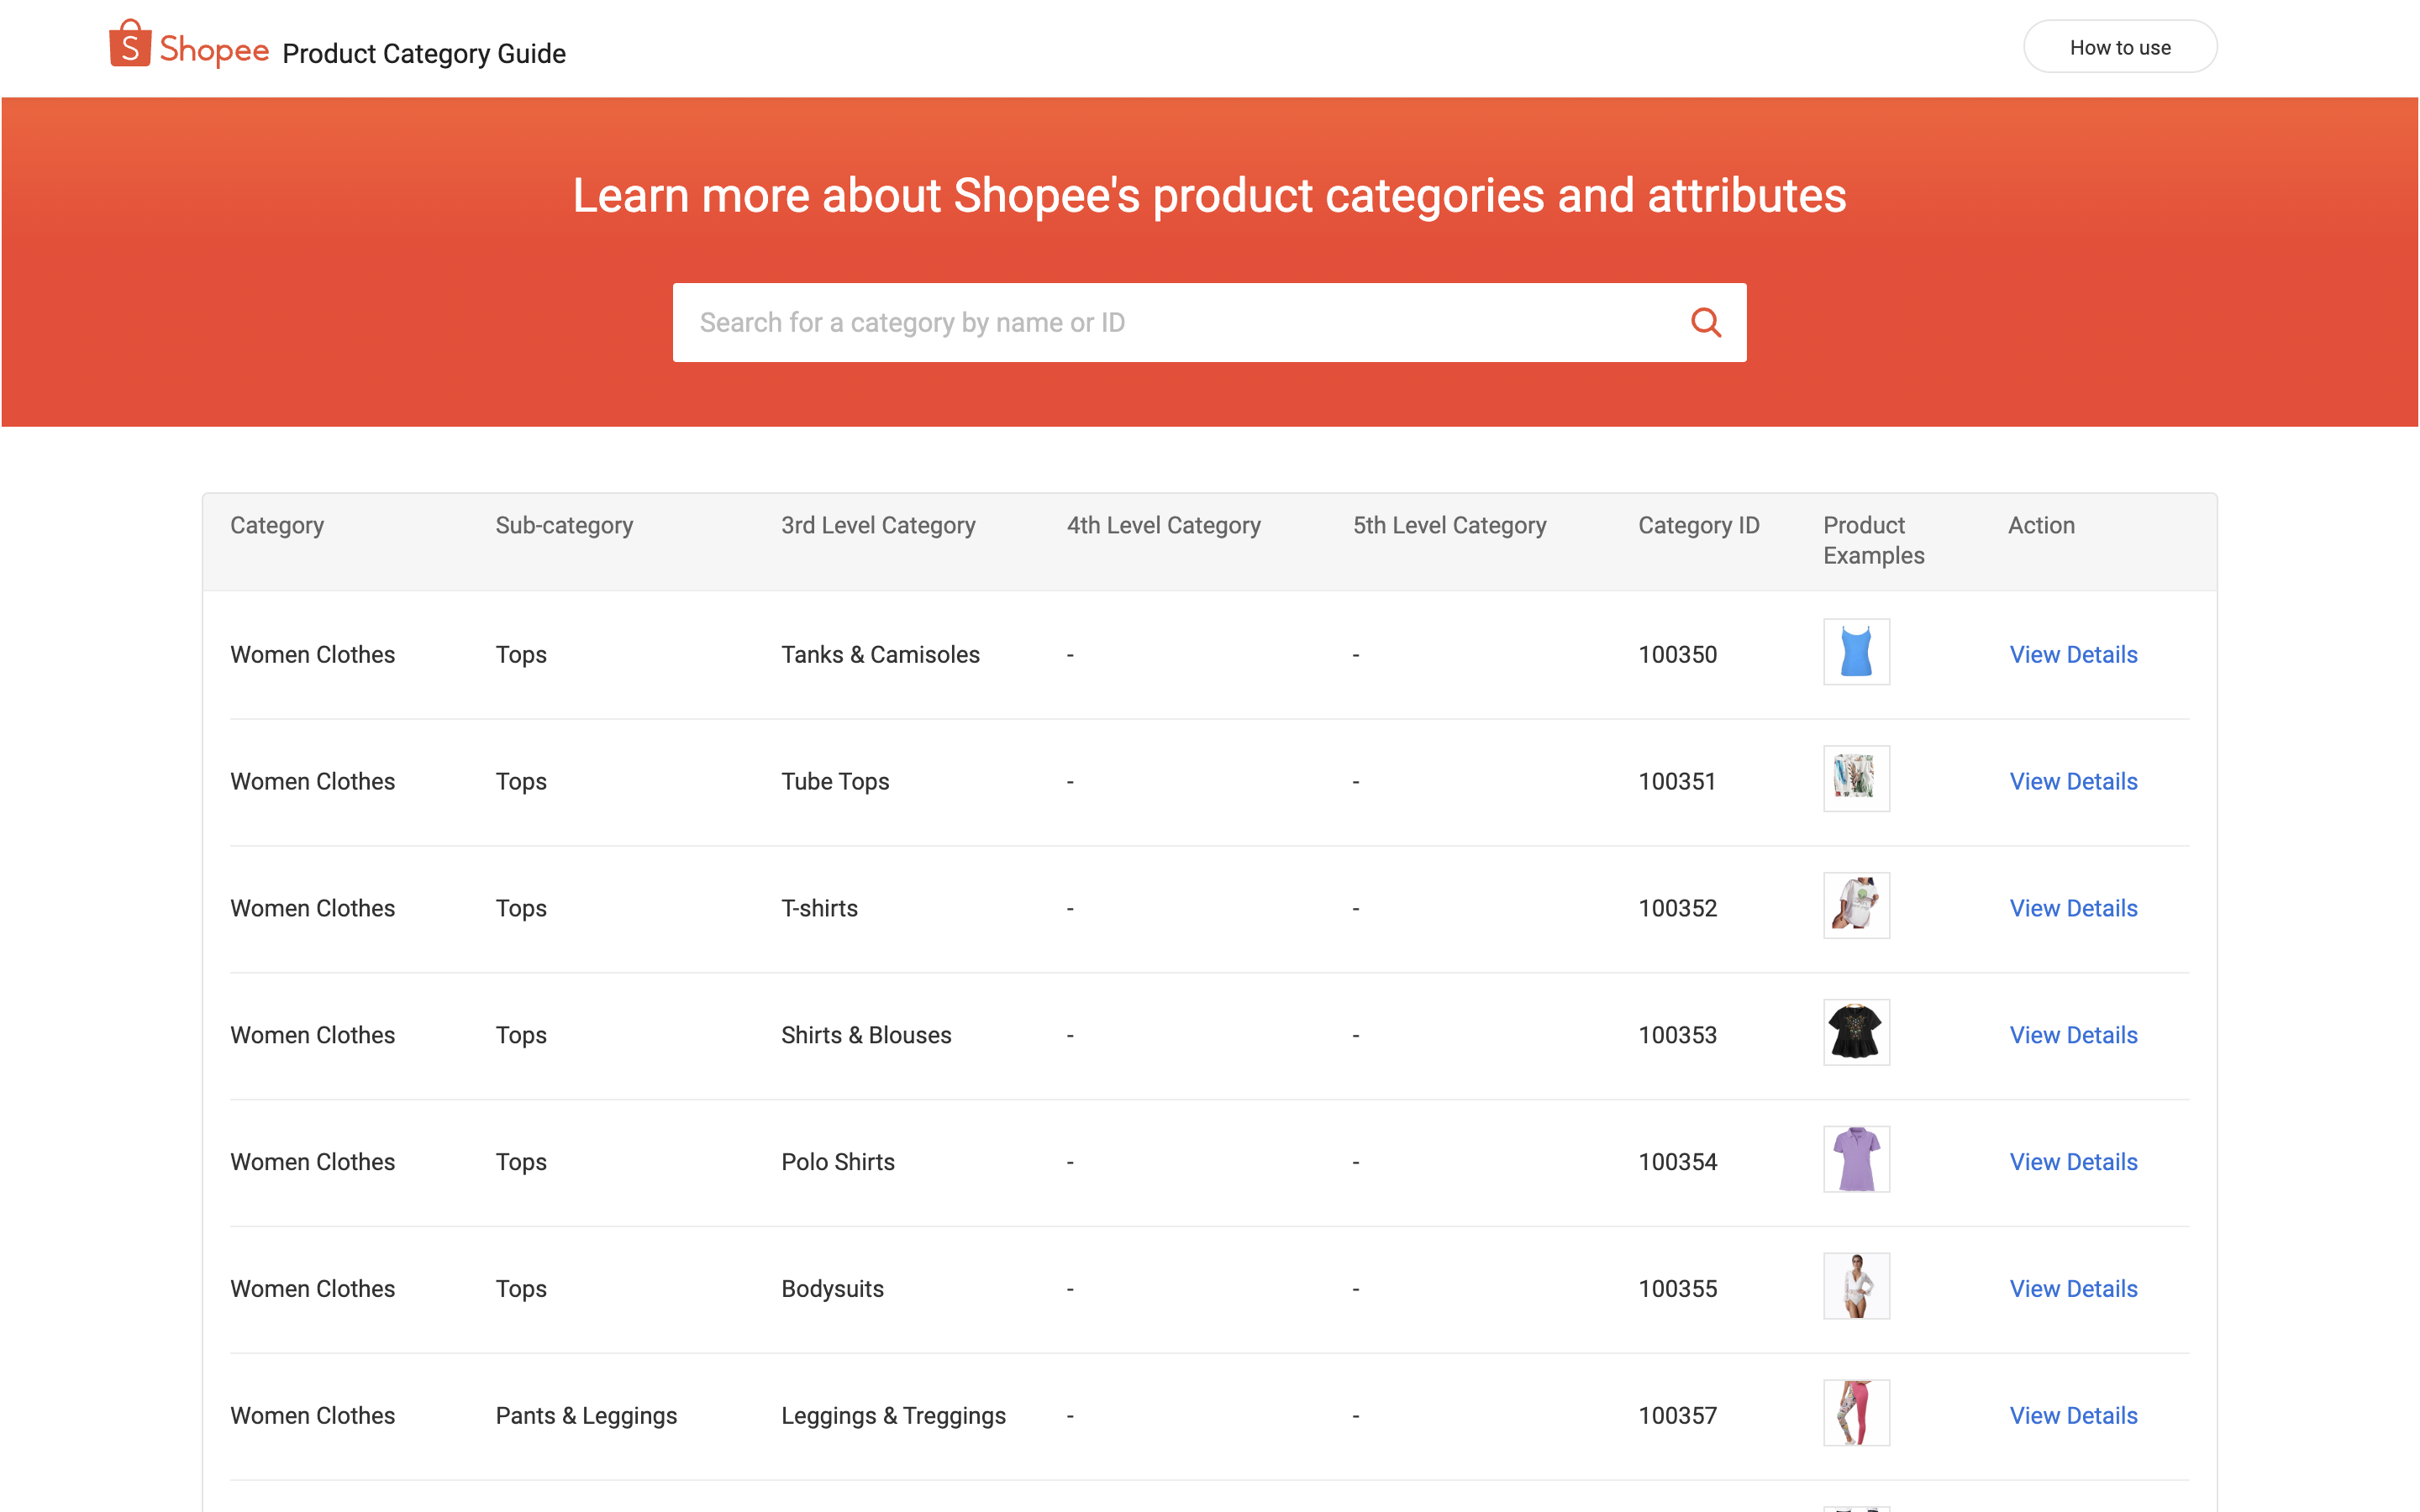Screen dimensions: 2420x1512
Task: Open View Details for Polo Shirts
Action: (x=2073, y=1162)
